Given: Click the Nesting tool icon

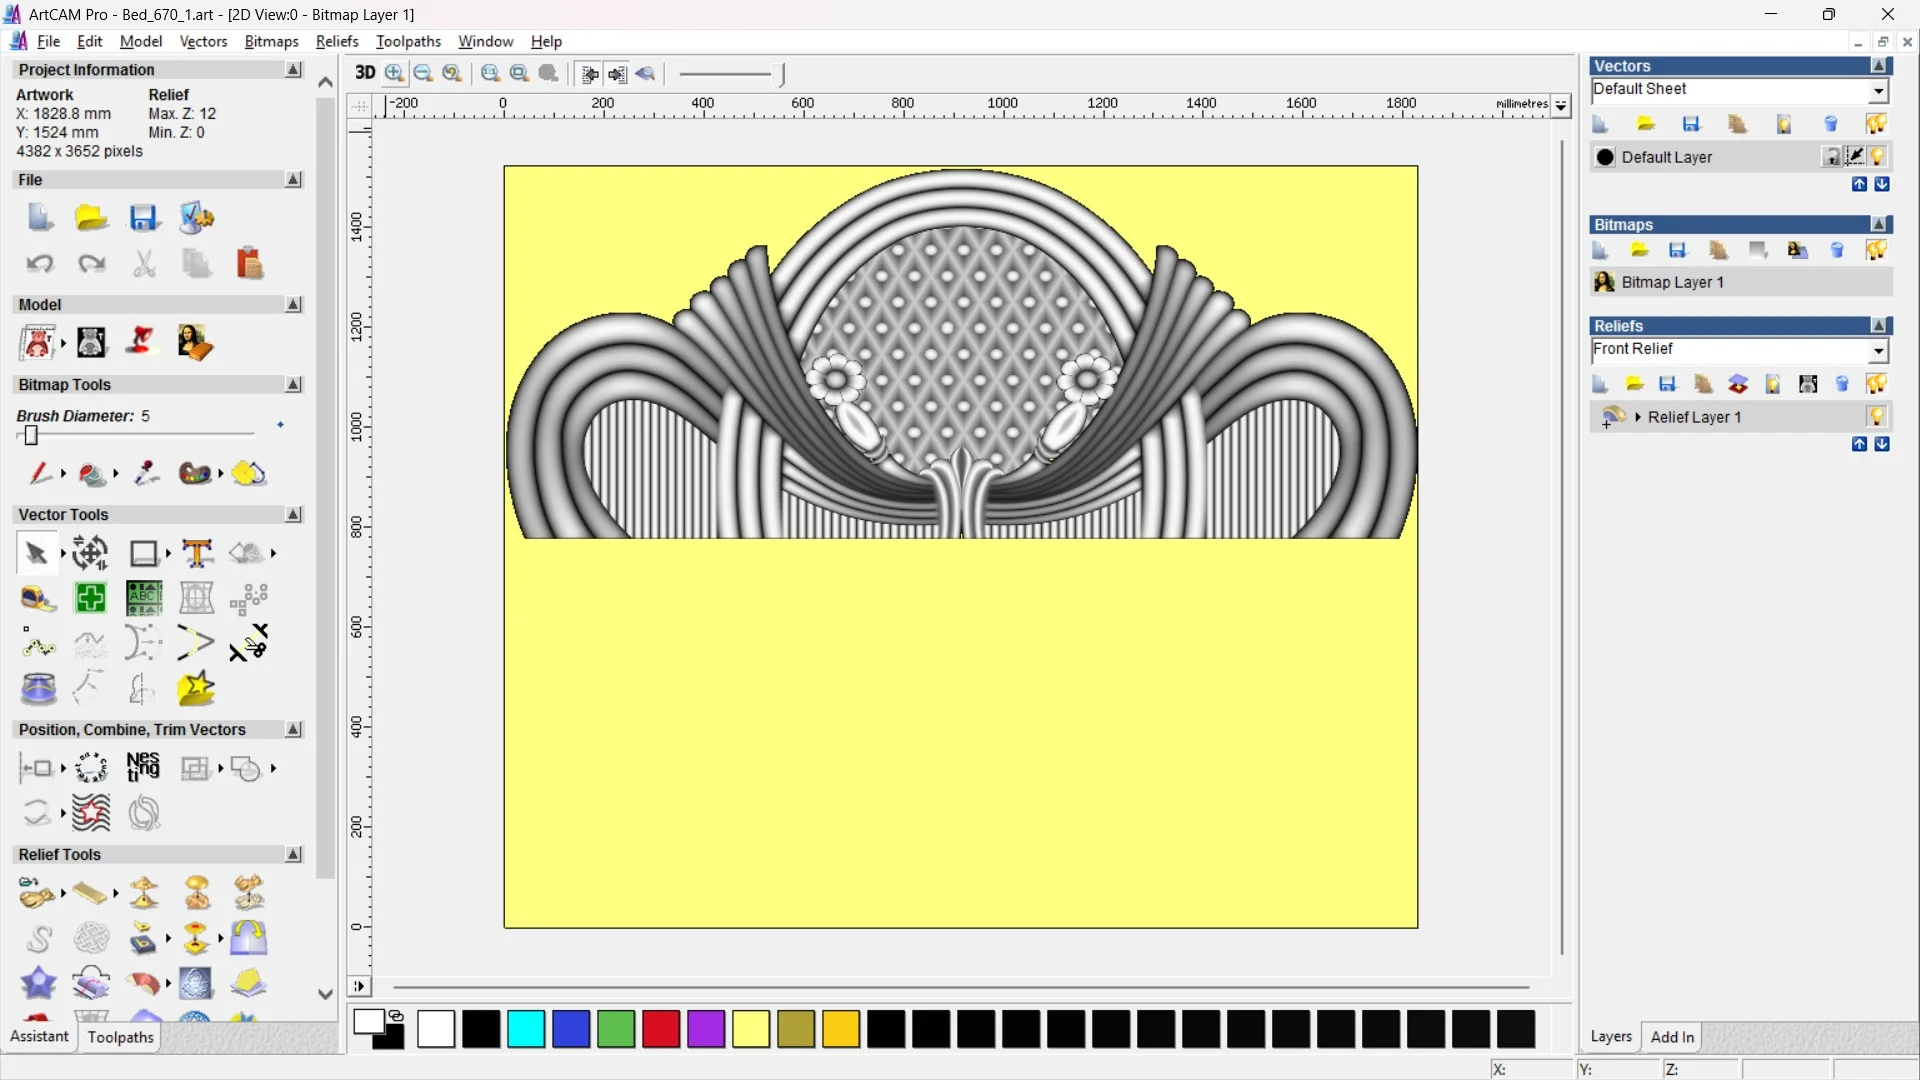Looking at the screenshot, I should click(x=143, y=768).
